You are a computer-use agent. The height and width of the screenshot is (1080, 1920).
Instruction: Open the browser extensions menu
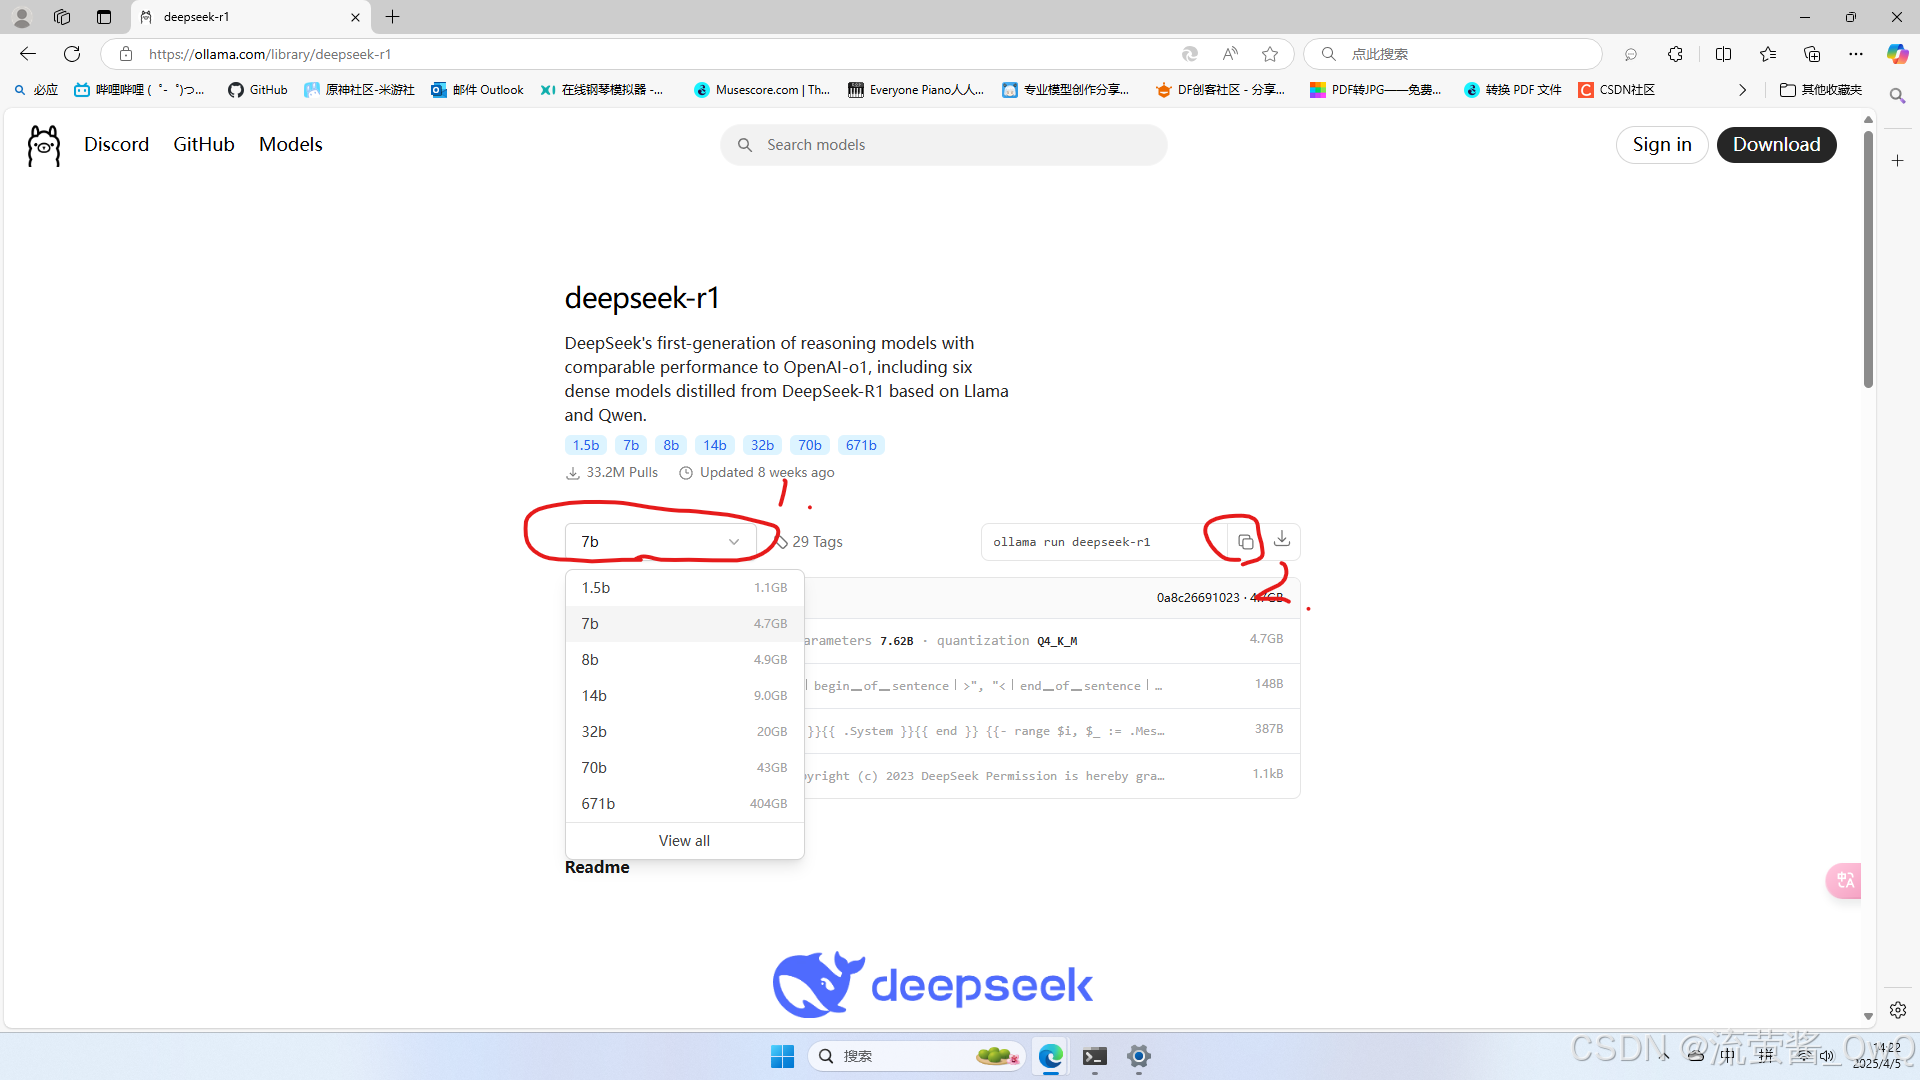click(1675, 54)
